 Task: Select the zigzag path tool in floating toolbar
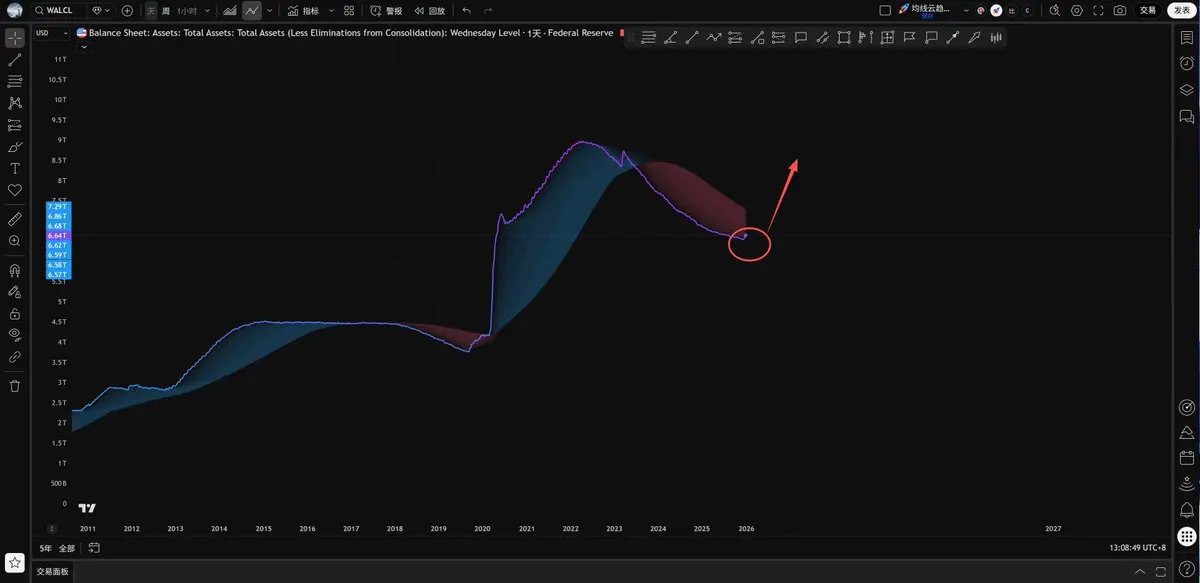713,38
